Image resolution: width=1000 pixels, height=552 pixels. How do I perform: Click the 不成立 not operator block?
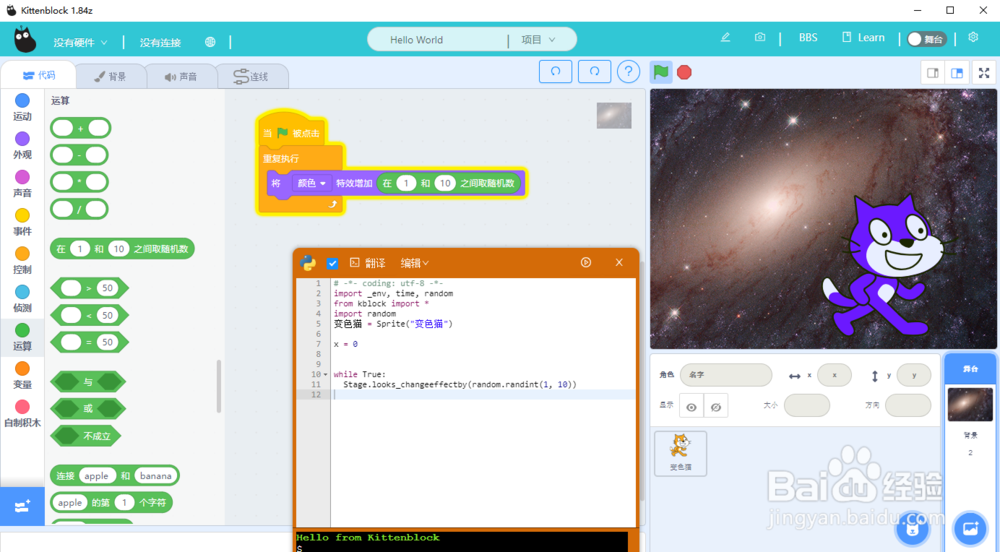pyautogui.click(x=85, y=436)
